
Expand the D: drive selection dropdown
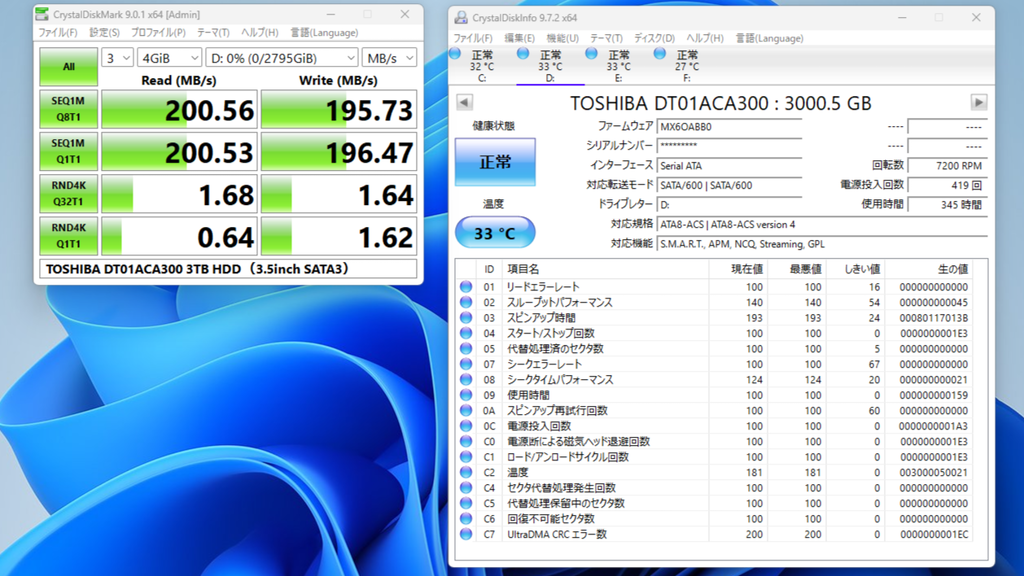[x=282, y=58]
